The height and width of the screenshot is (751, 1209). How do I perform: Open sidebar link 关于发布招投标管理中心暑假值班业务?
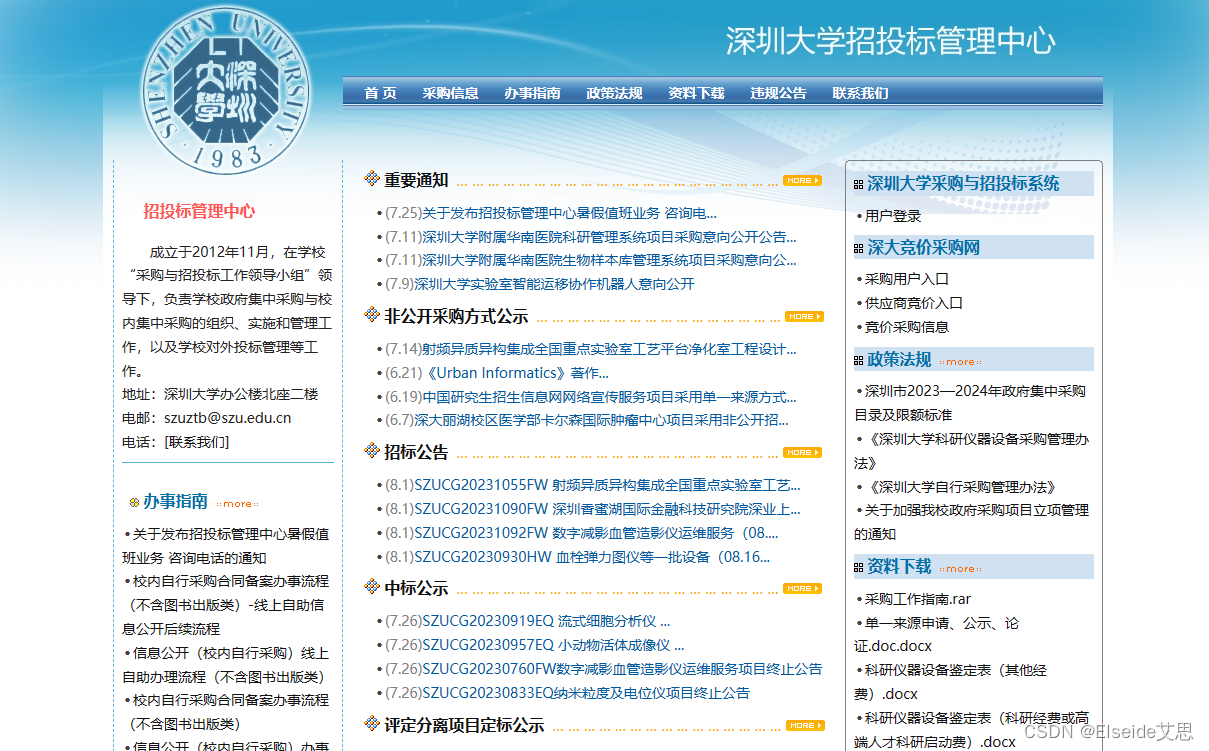coord(226,546)
